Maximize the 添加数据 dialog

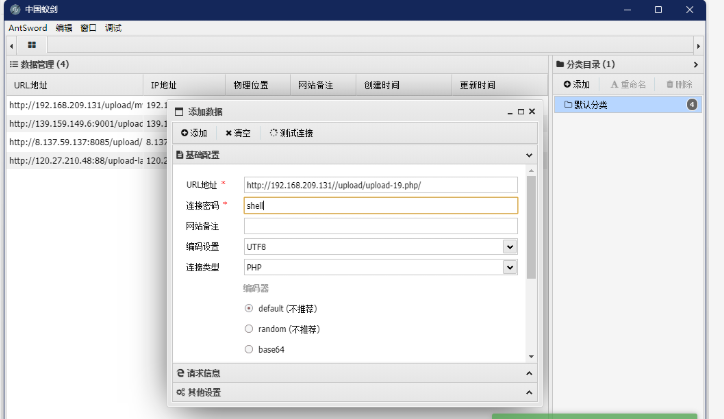pyautogui.click(x=521, y=112)
